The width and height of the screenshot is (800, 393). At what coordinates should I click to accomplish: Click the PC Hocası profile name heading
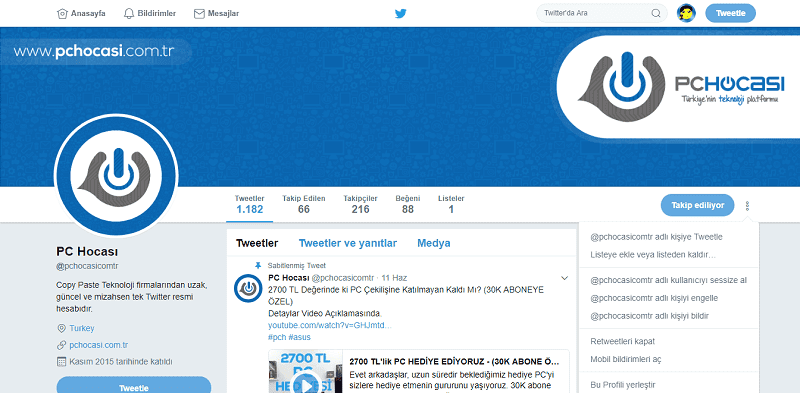point(87,252)
